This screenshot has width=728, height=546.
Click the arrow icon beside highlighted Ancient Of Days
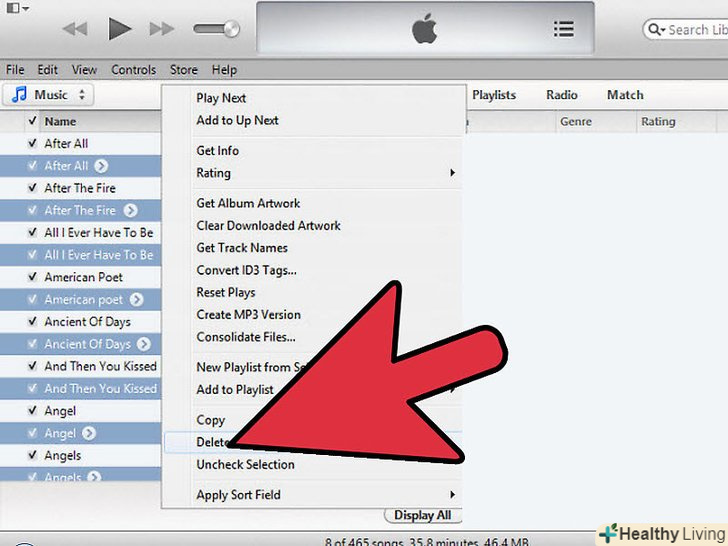(144, 344)
